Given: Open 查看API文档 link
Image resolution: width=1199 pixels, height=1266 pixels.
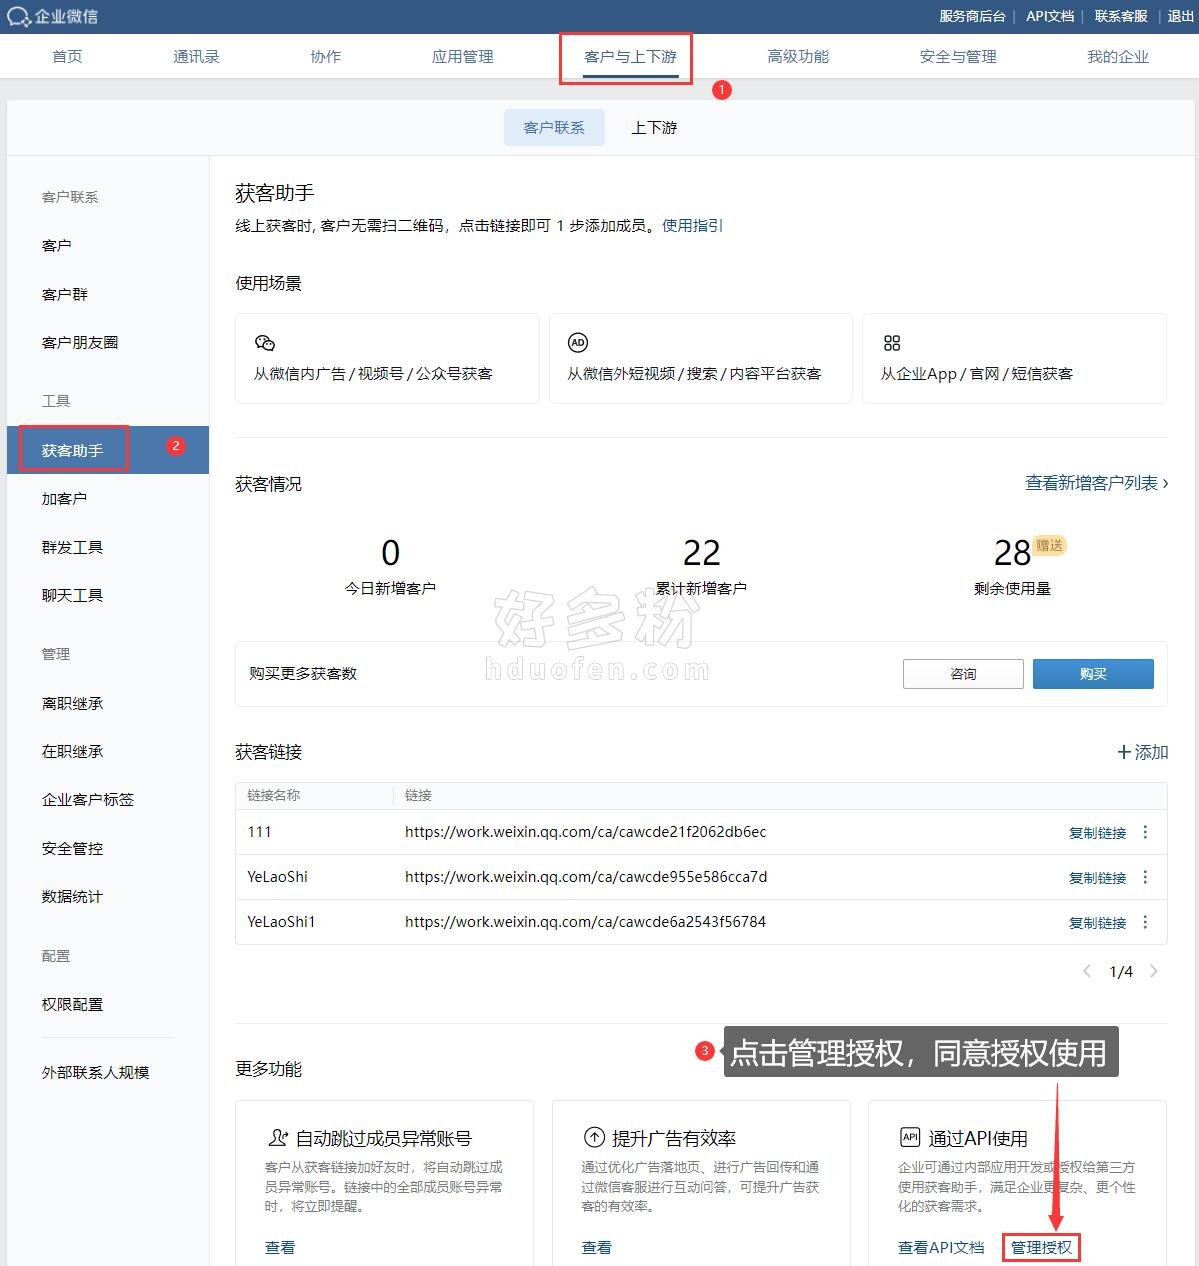Looking at the screenshot, I should point(941,1248).
